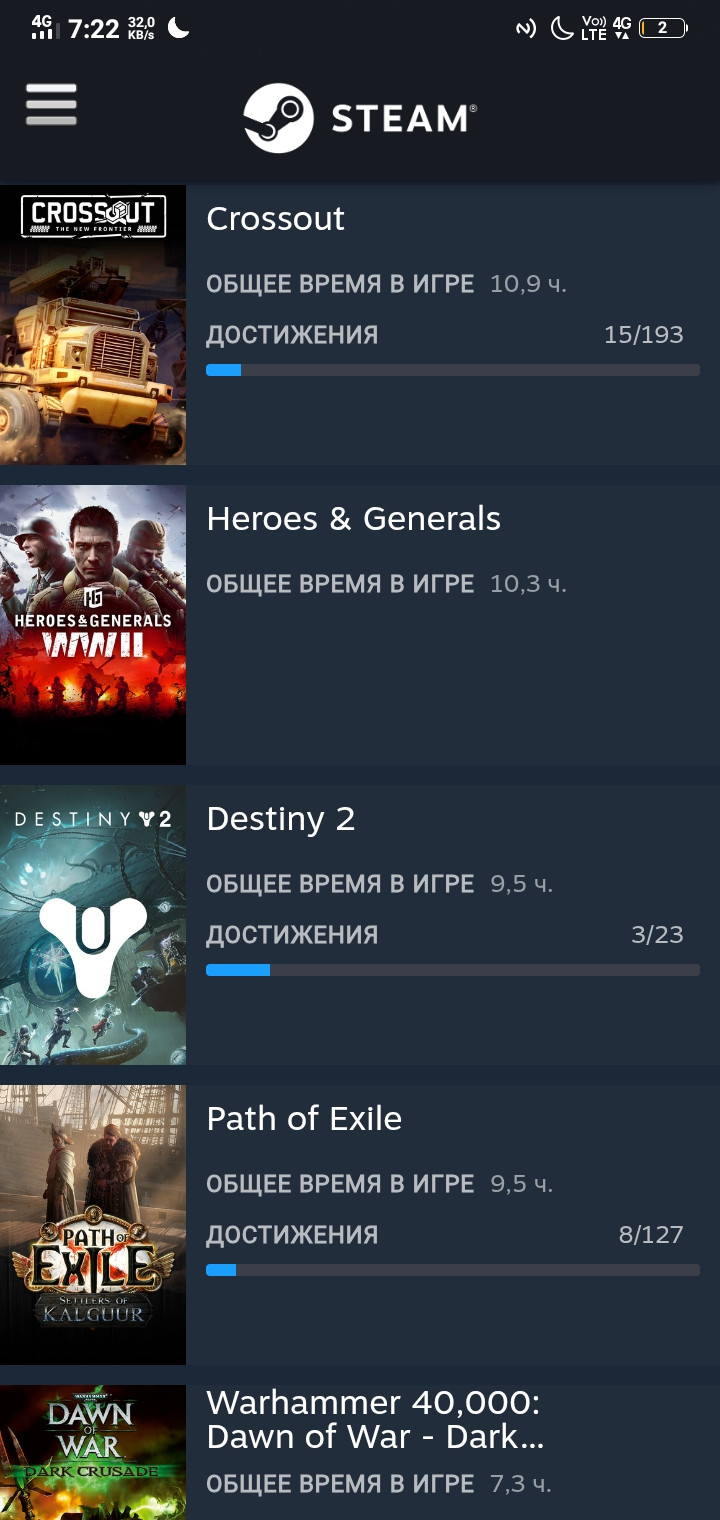The image size is (720, 1520).
Task: Select the Path of Exile title
Action: (304, 1119)
